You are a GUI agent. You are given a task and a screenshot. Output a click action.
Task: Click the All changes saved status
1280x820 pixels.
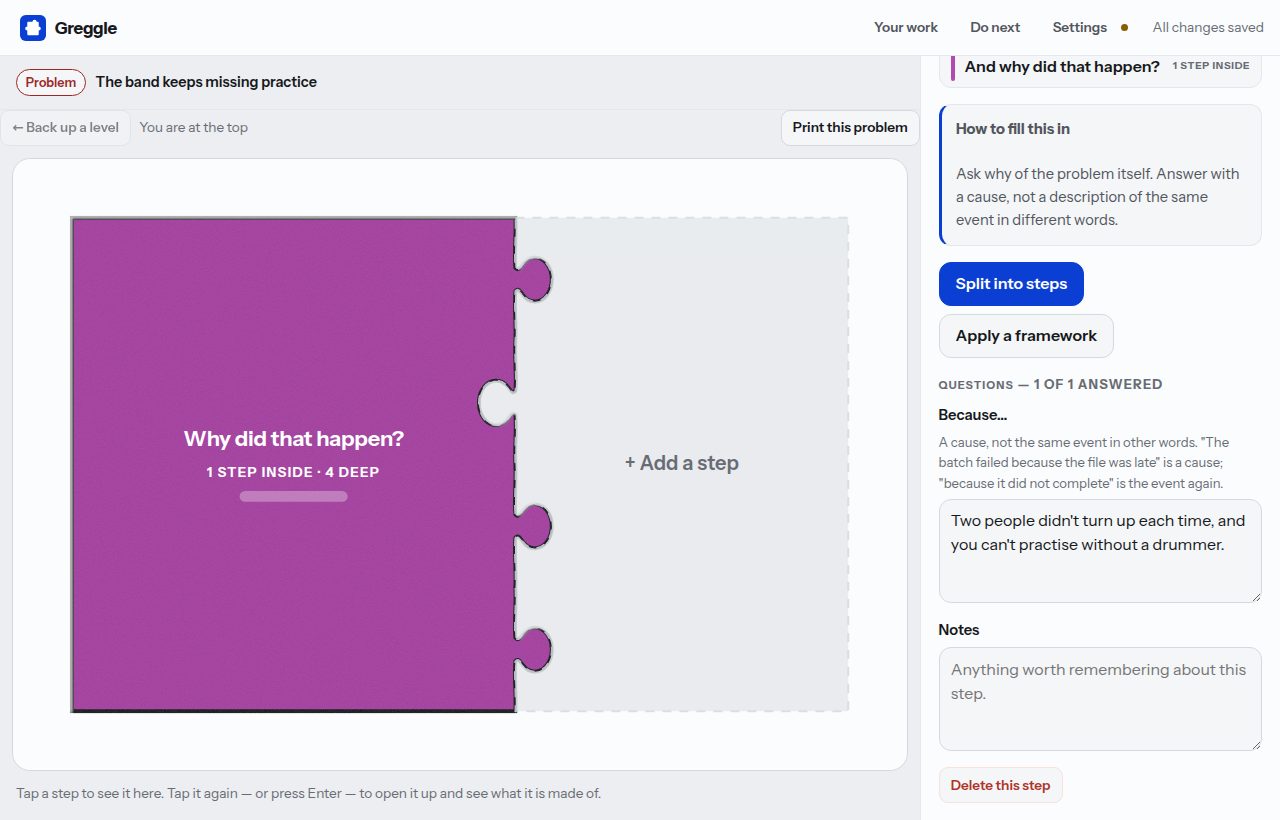click(x=1208, y=28)
